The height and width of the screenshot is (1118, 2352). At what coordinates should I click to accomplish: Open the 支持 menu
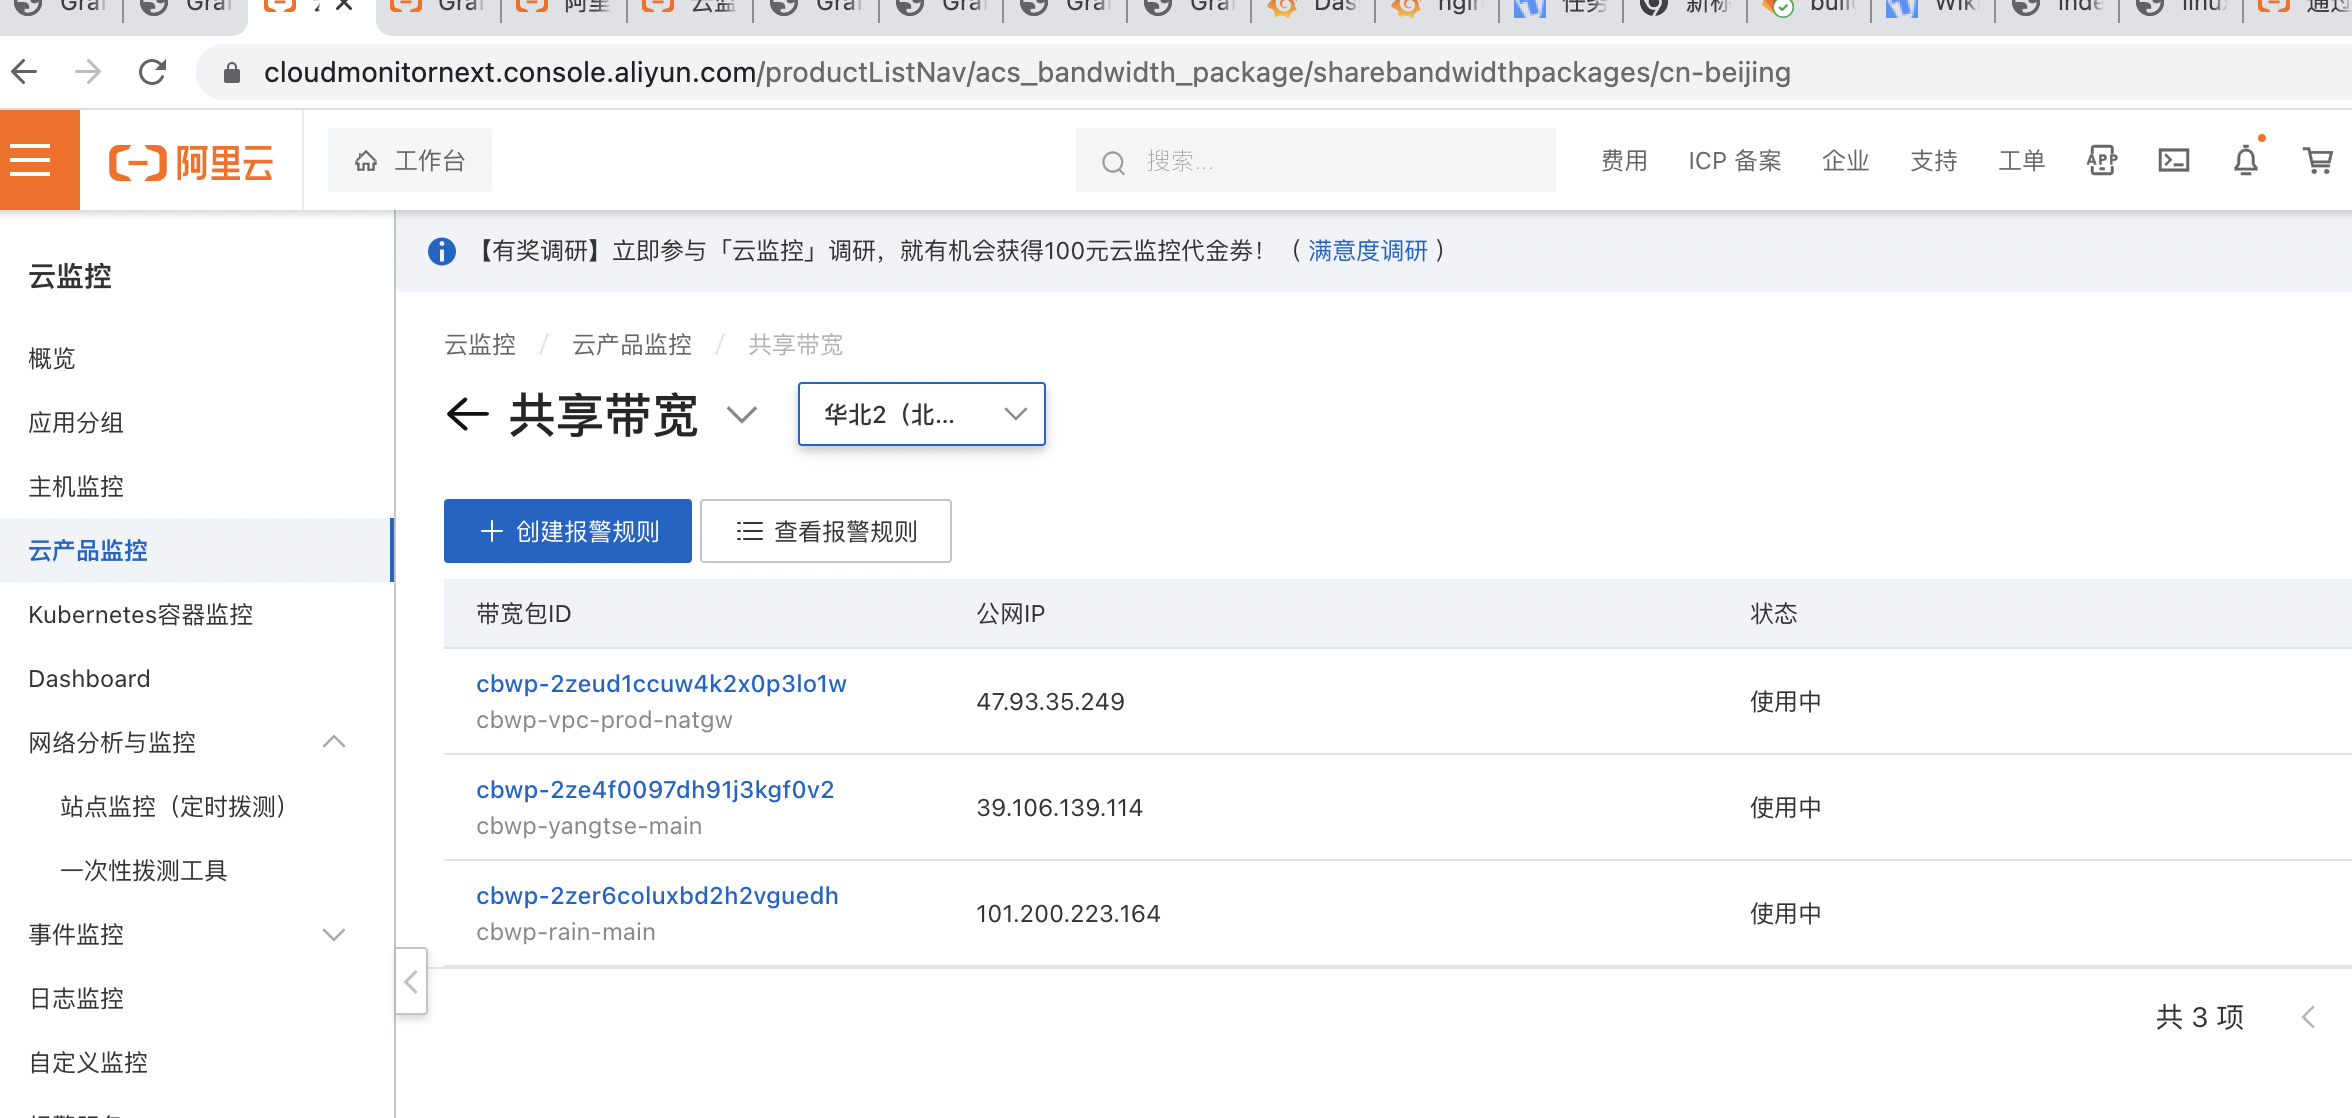coord(1934,160)
